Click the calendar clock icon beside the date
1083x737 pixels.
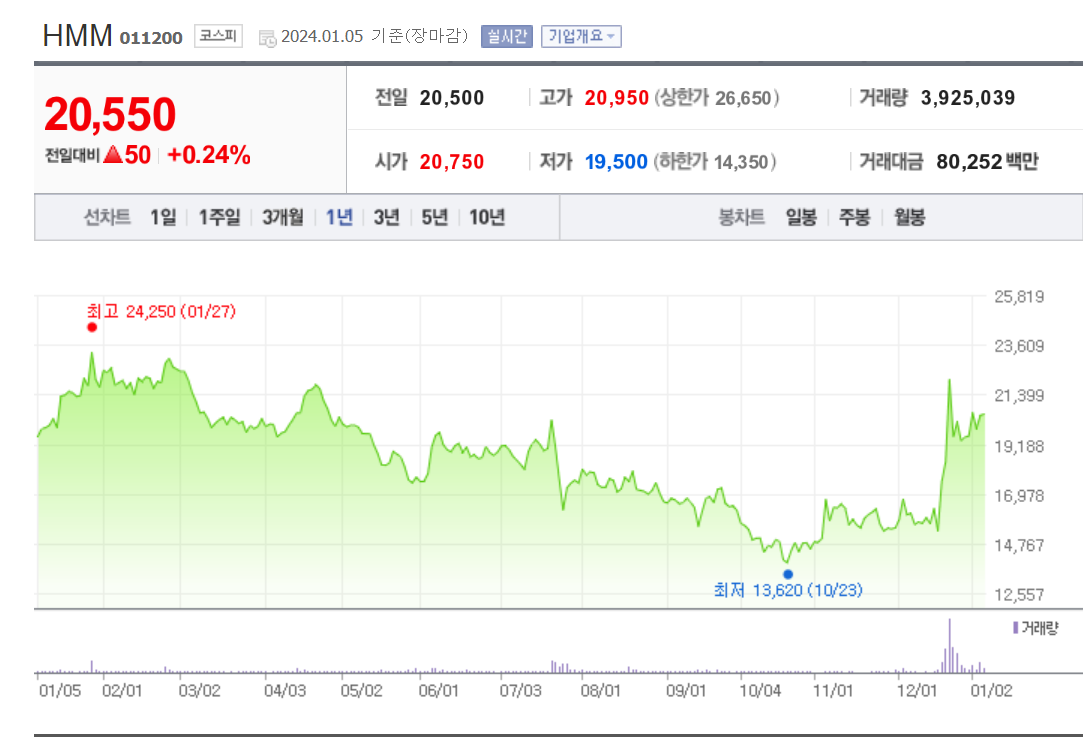point(267,38)
